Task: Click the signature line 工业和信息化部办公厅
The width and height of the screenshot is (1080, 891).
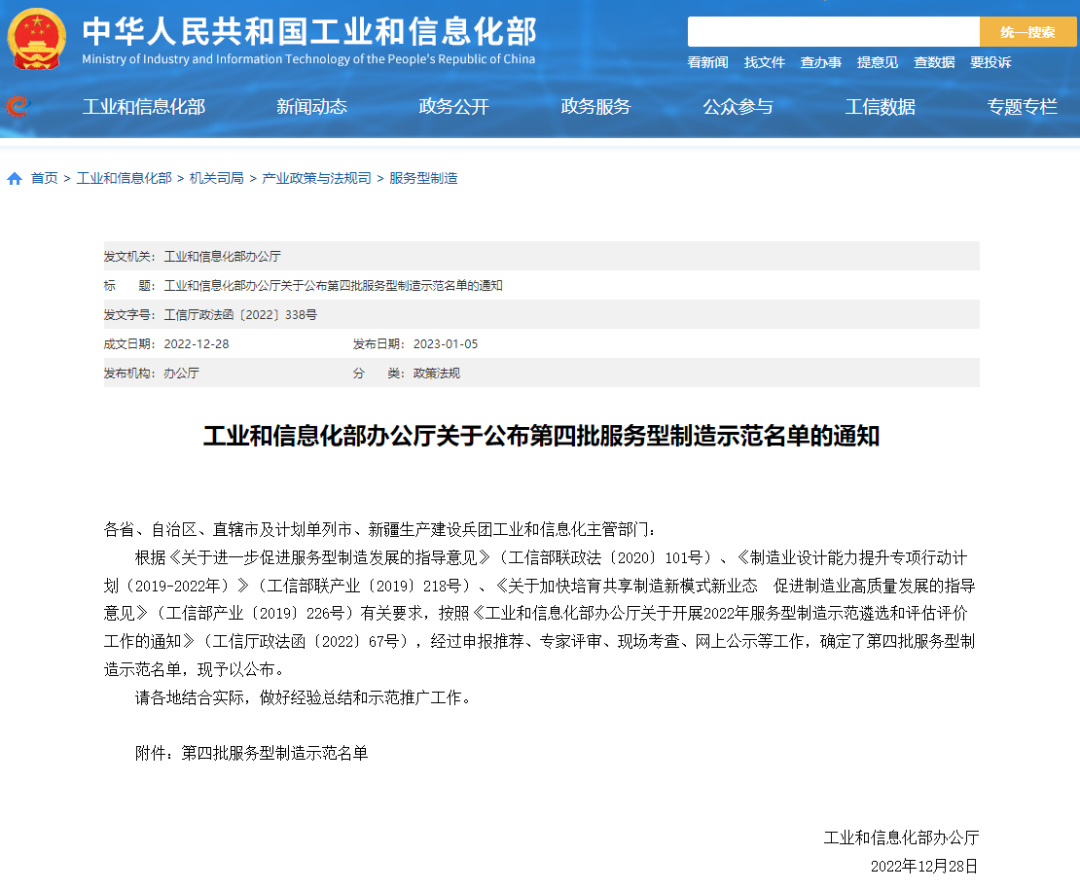Action: click(902, 838)
